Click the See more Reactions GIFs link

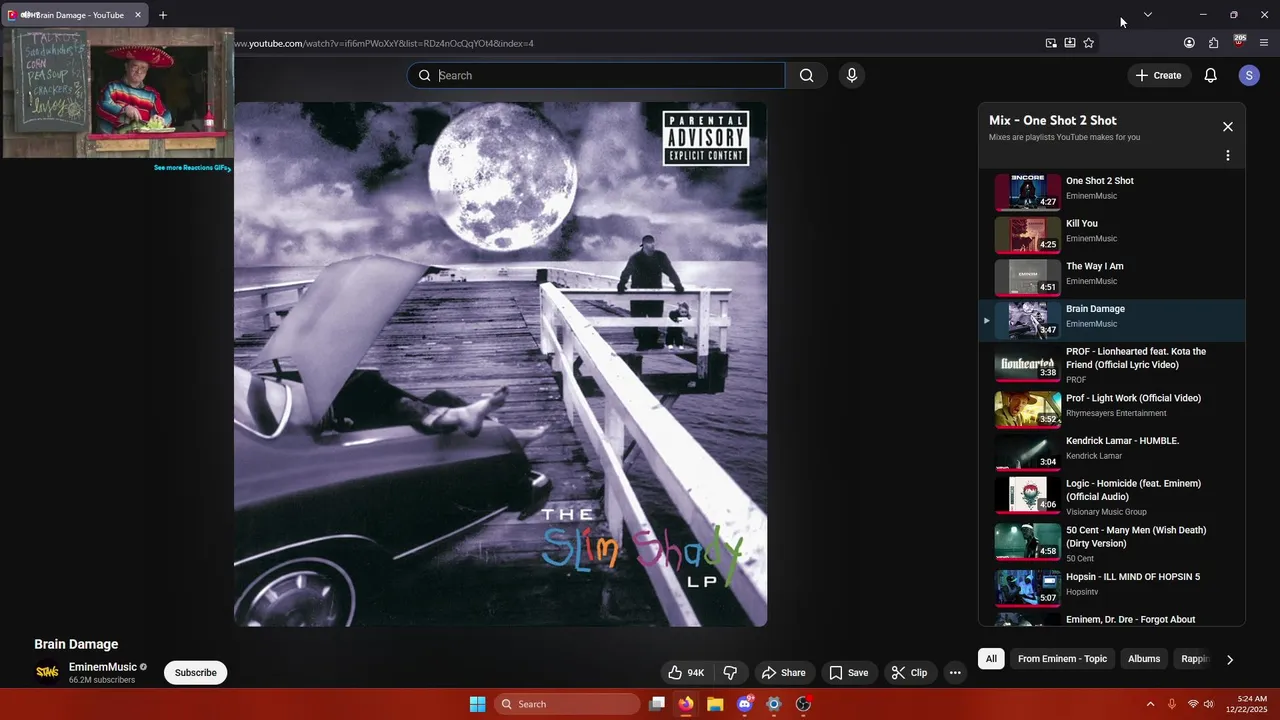[x=192, y=168]
